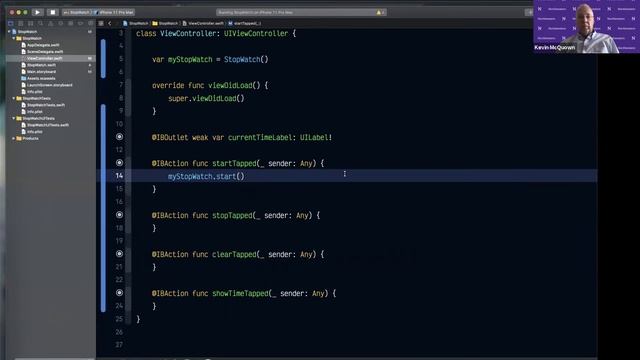Viewport: 640px width, 360px height.
Task: Click 'super.viewDidLoad()' code line
Action: [206, 98]
